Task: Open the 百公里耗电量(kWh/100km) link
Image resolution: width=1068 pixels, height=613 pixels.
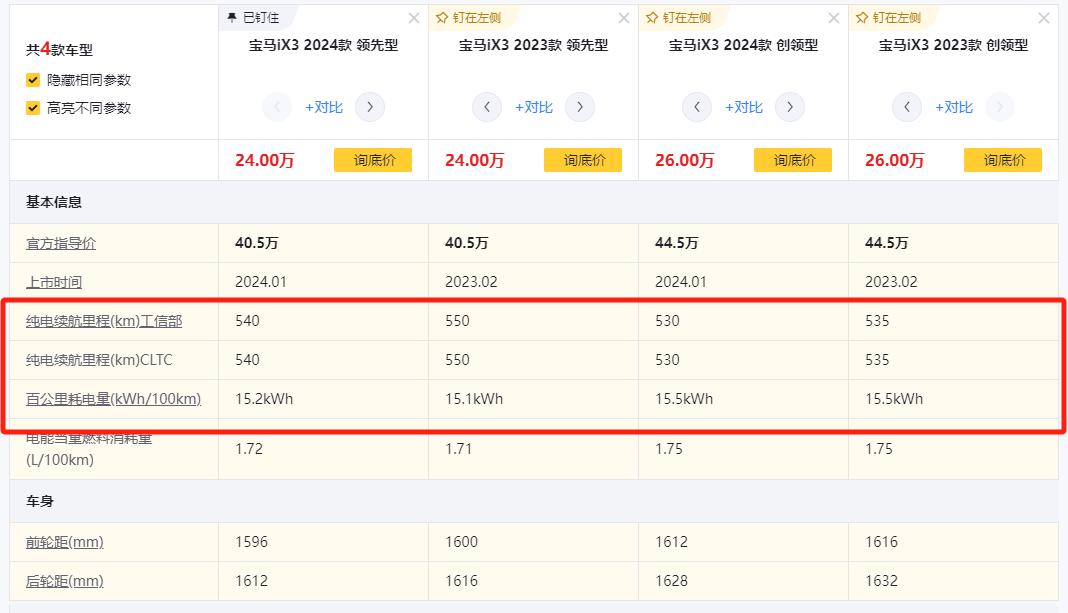Action: click(x=113, y=399)
